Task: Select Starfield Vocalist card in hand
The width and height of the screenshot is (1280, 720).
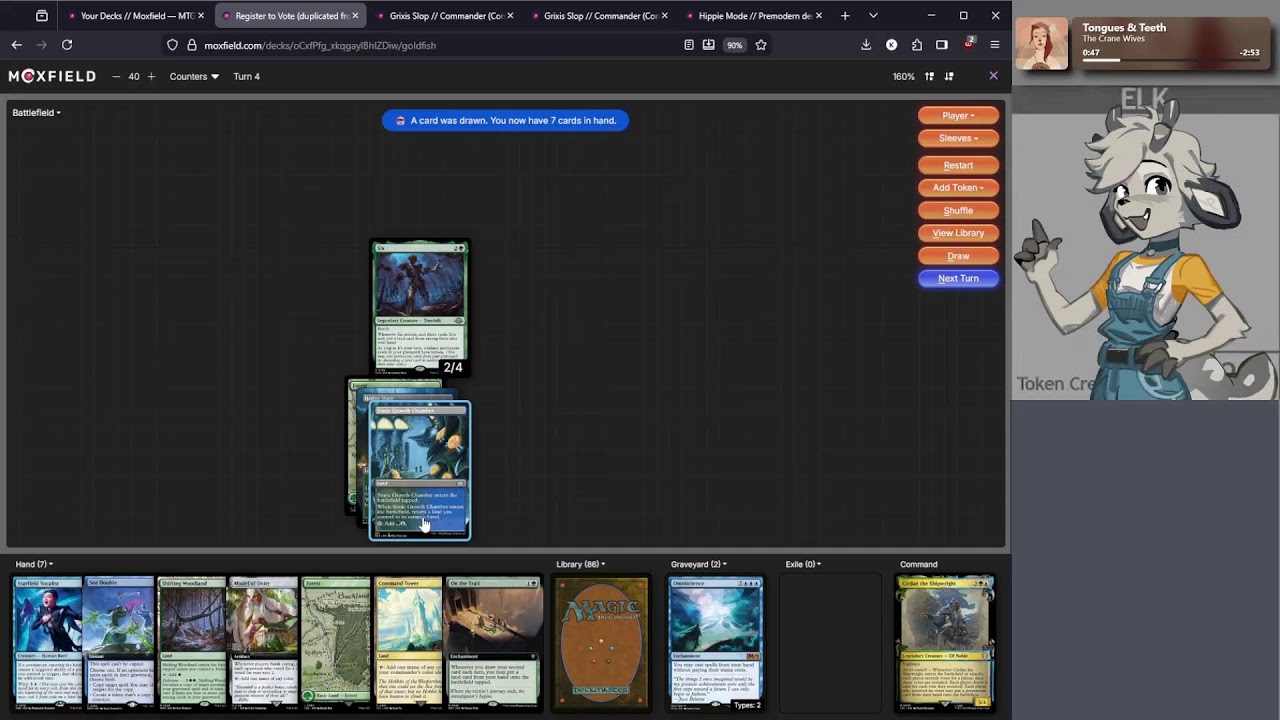Action: point(47,643)
